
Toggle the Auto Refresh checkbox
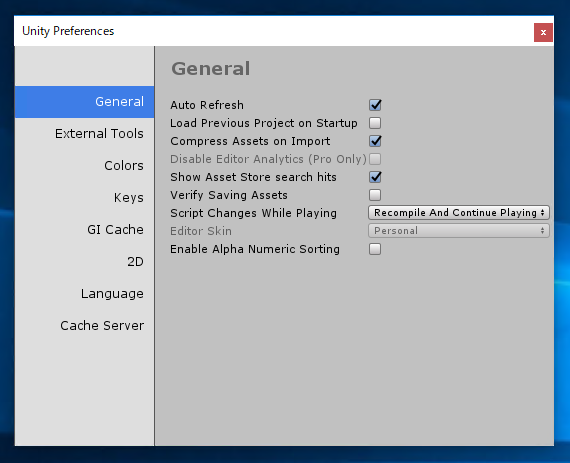coord(375,105)
